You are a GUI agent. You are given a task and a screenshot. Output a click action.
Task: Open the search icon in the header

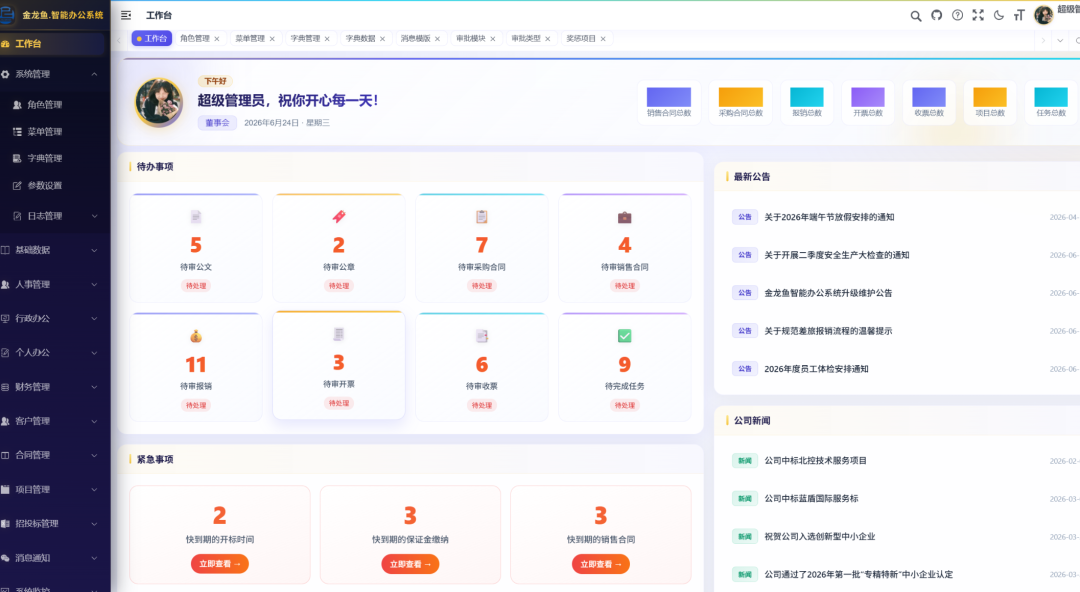(915, 16)
